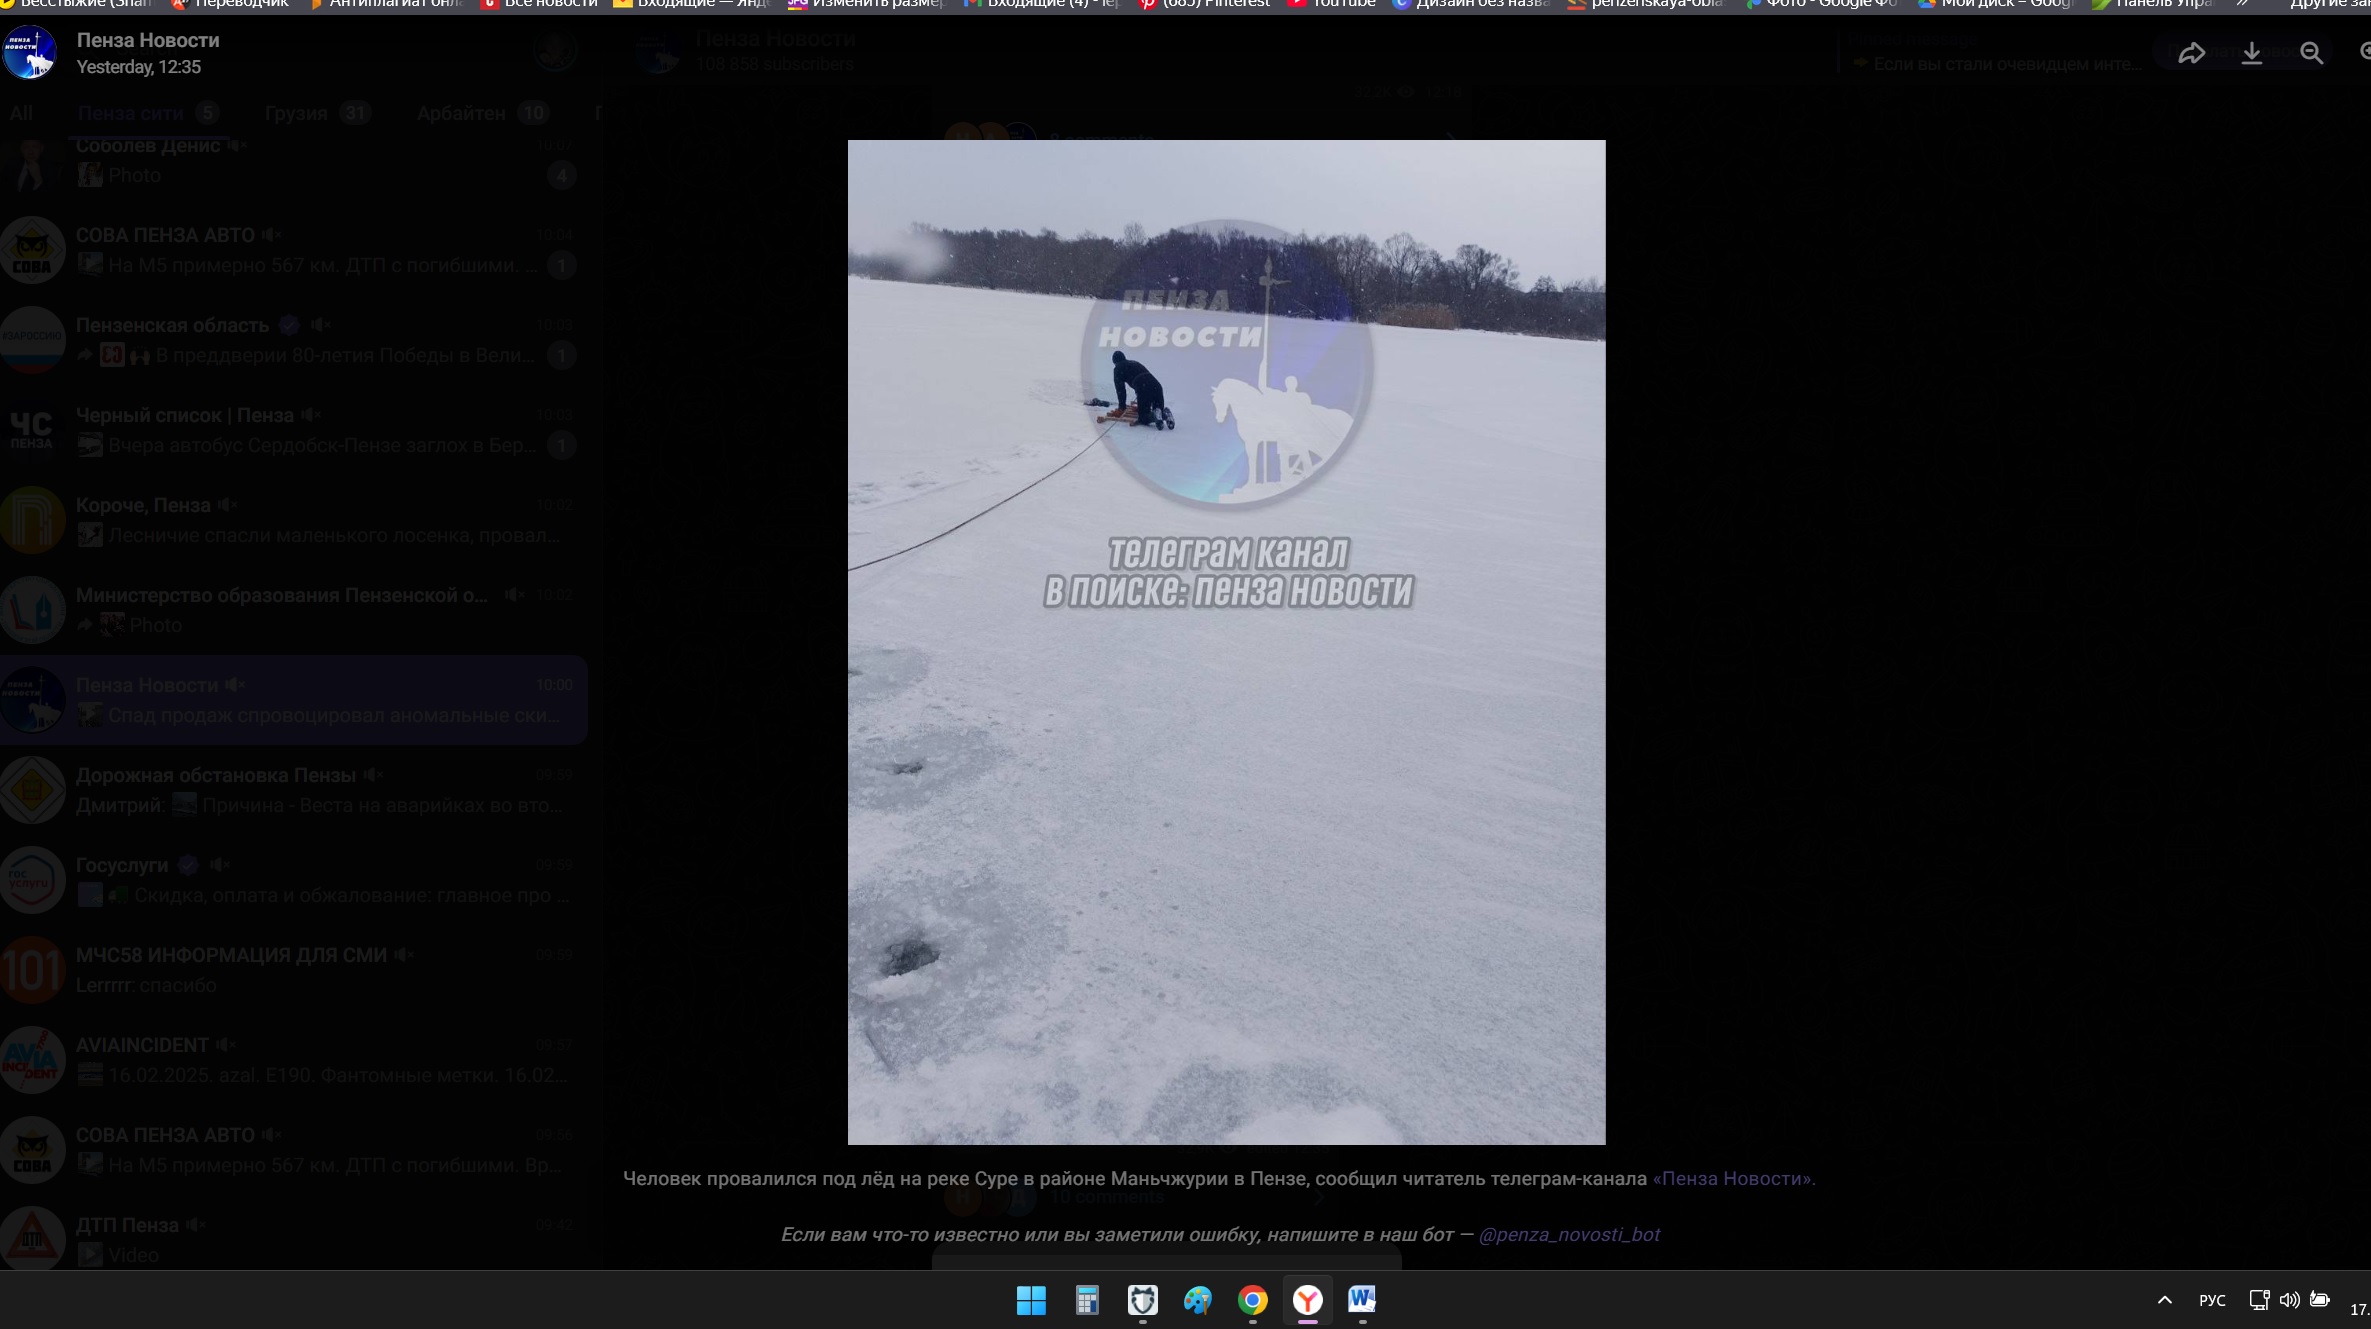The width and height of the screenshot is (2371, 1329).
Task: Click the forward arrow icon in media viewer
Action: point(2191,54)
